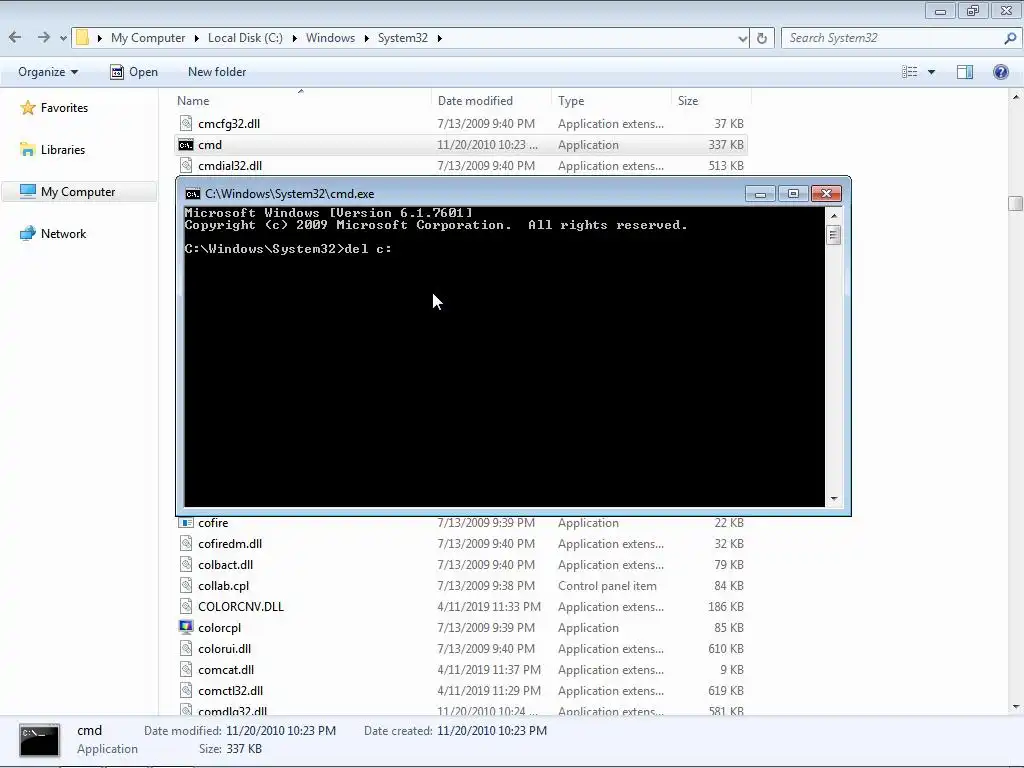Expand the arrow after the Windows breadcrumb
The width and height of the screenshot is (1024, 768).
pos(366,38)
